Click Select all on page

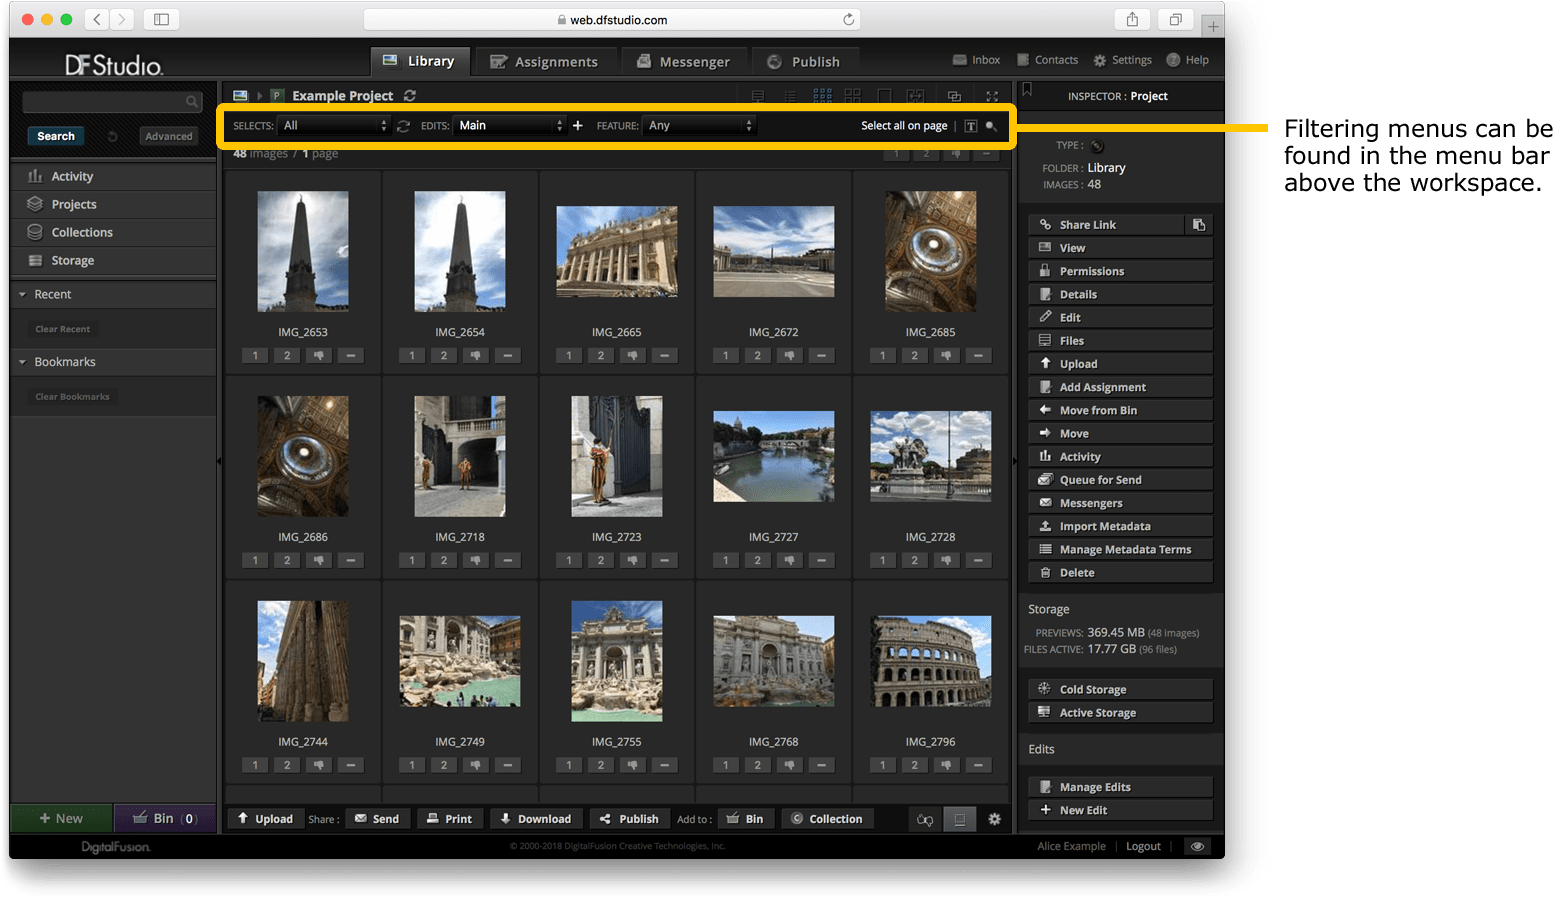(x=904, y=126)
